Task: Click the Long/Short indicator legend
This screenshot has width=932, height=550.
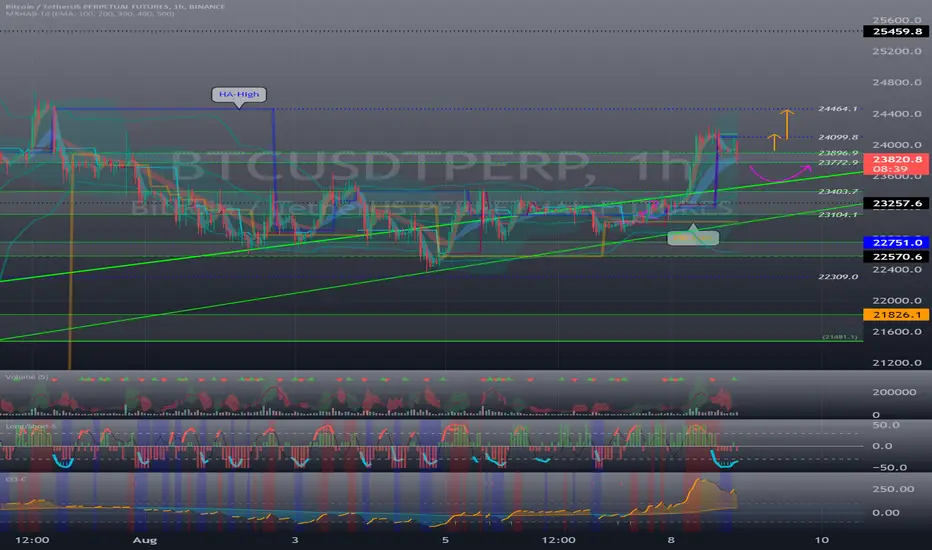Action: [31, 426]
